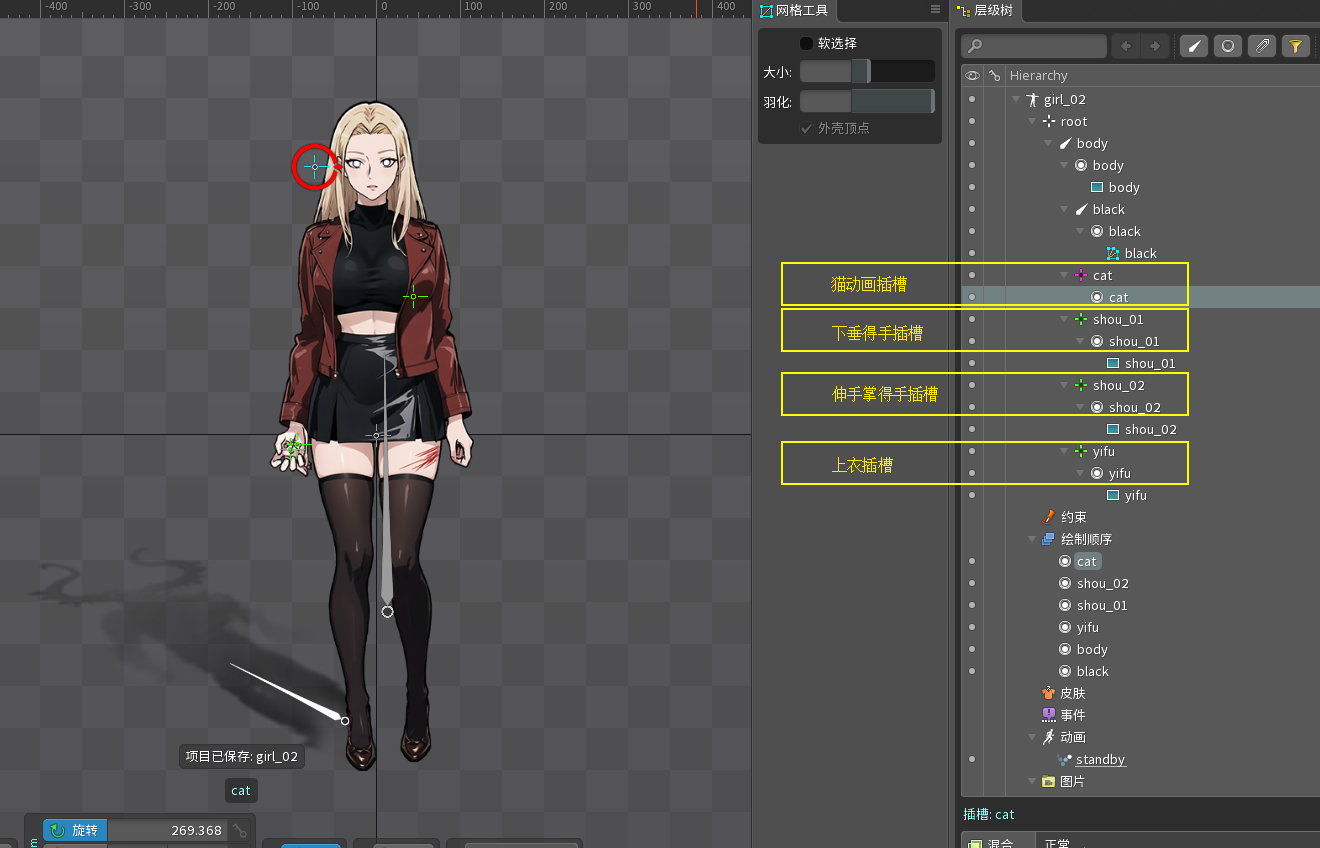The image size is (1320, 848).
Task: Select the 皮肤 skins node
Action: tap(1072, 693)
